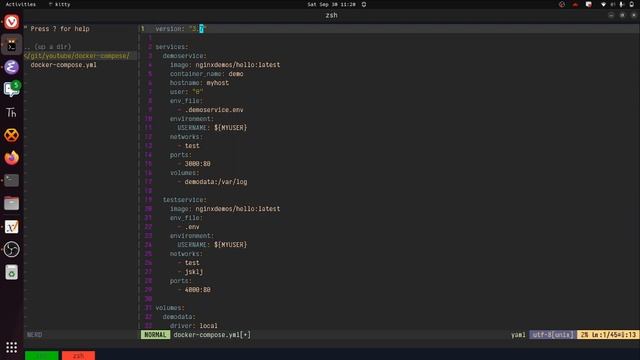Click the power icon in top bar
640x360 pixels.
point(631,4)
